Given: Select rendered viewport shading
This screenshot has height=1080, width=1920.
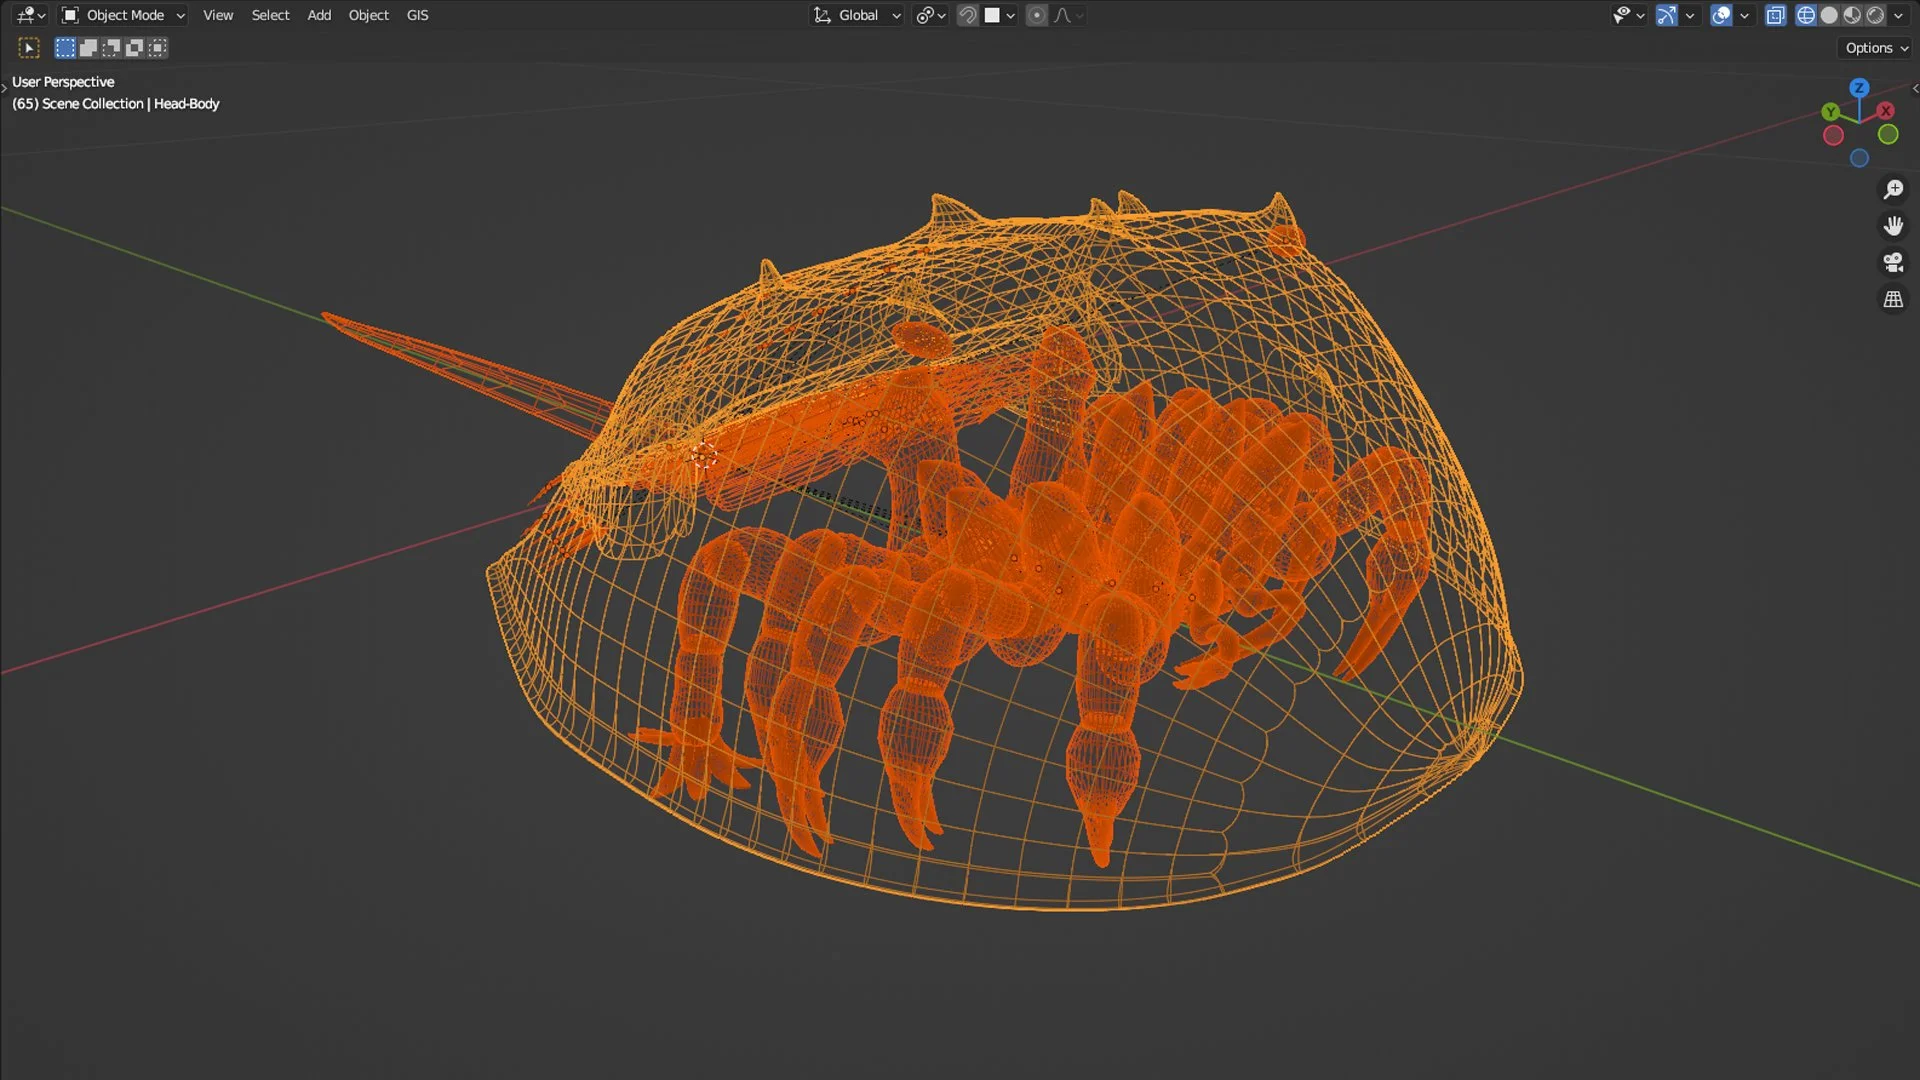Looking at the screenshot, I should pyautogui.click(x=1875, y=15).
